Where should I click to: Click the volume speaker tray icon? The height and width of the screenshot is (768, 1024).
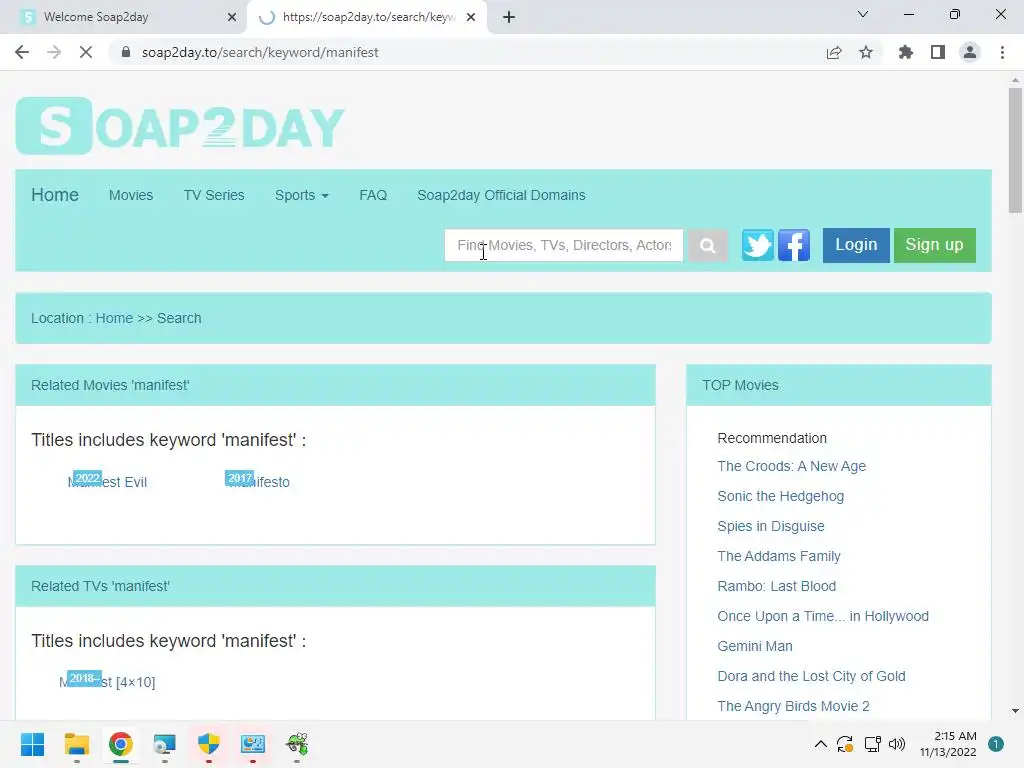click(x=897, y=744)
